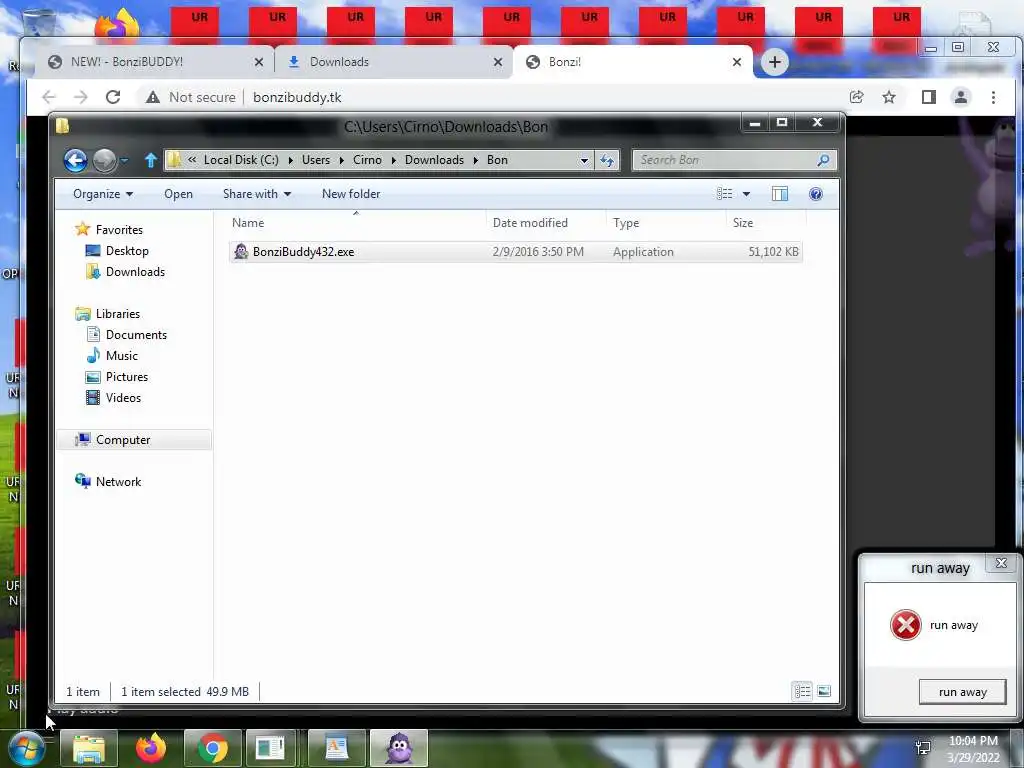Switch to details view icon in status bar
The image size is (1024, 768).
tap(803, 691)
